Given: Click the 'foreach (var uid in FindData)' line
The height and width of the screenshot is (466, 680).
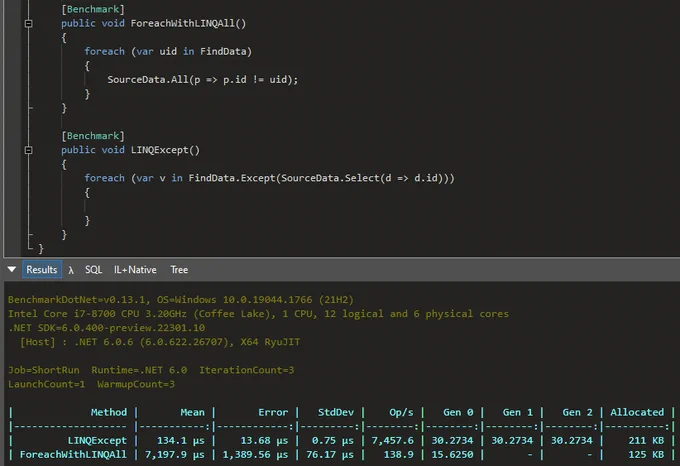Looking at the screenshot, I should click(168, 52).
